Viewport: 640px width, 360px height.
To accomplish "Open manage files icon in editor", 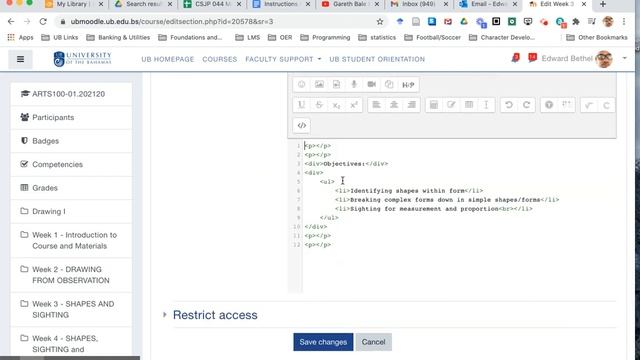I will [x=389, y=84].
